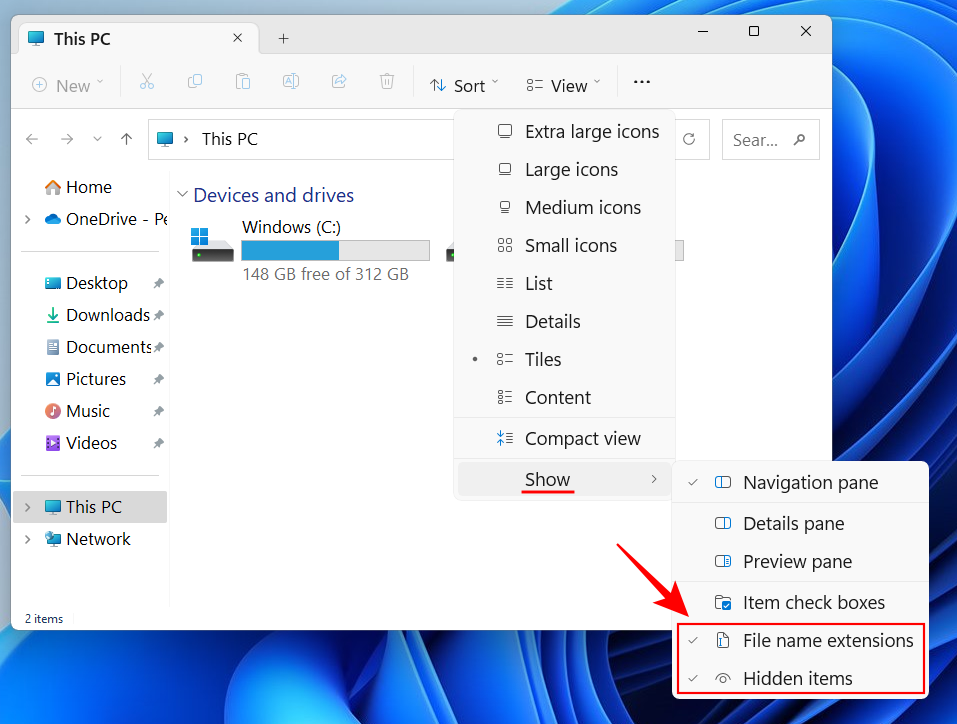957x724 pixels.
Task: Select the Cut icon in the toolbar
Action: 147,85
